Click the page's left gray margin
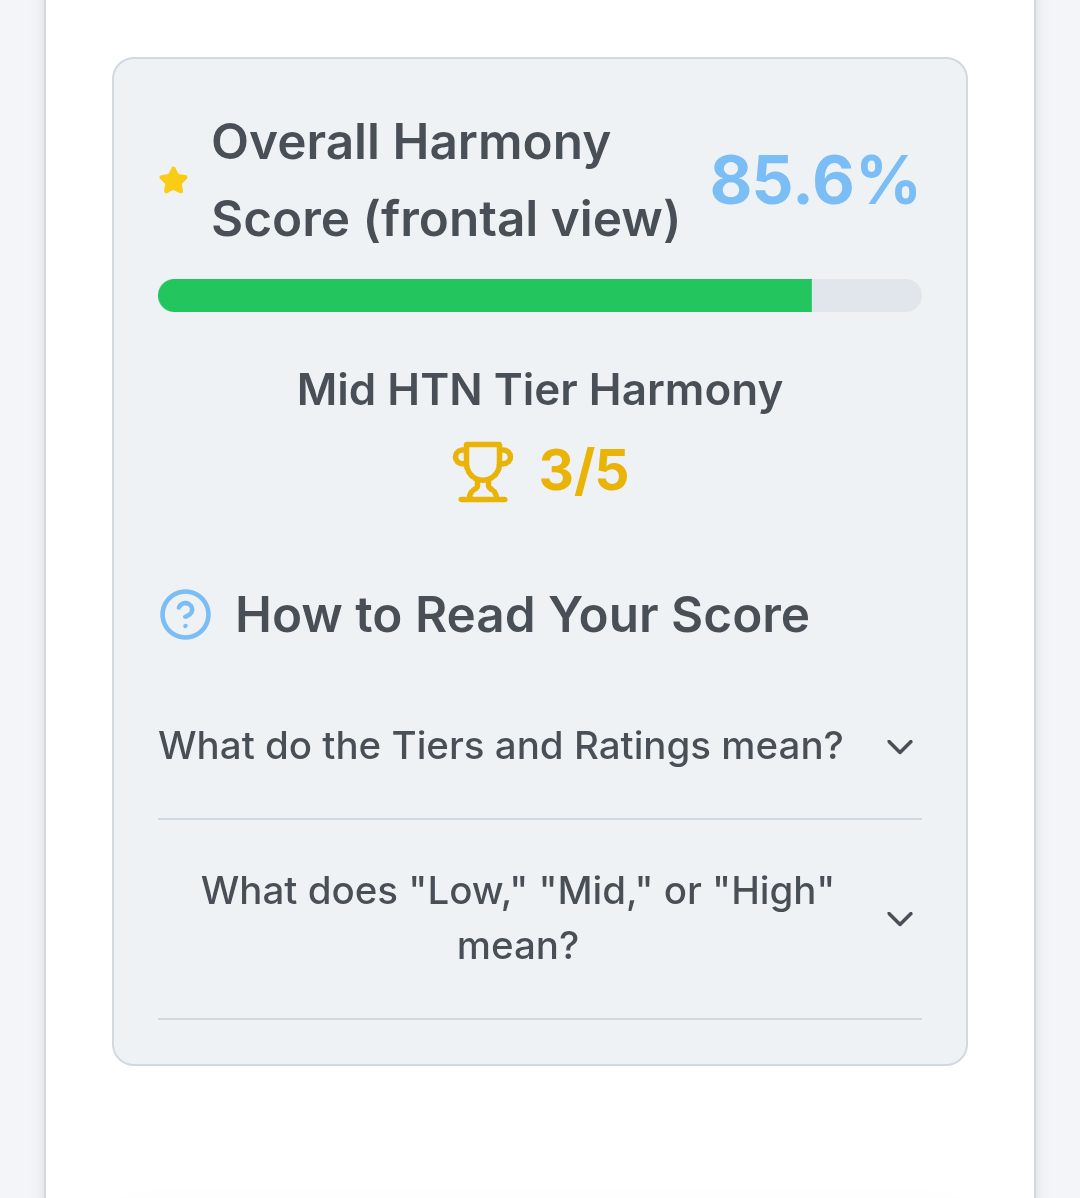Viewport: 1080px width, 1198px height. pos(22,600)
